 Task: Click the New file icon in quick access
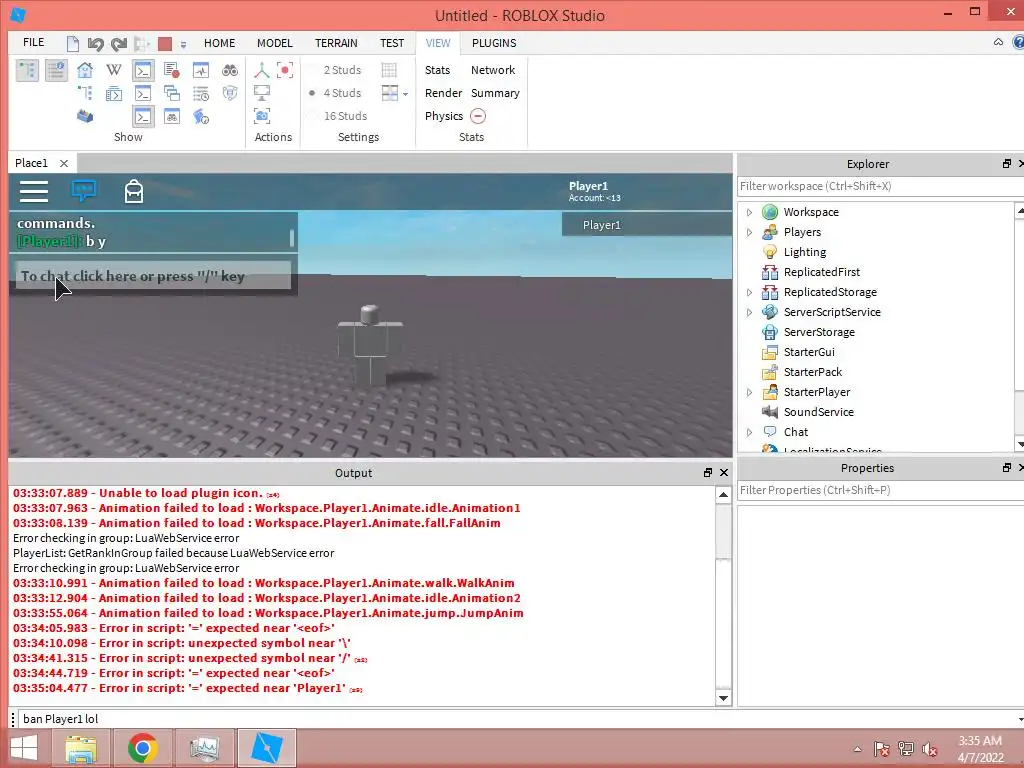[73, 44]
